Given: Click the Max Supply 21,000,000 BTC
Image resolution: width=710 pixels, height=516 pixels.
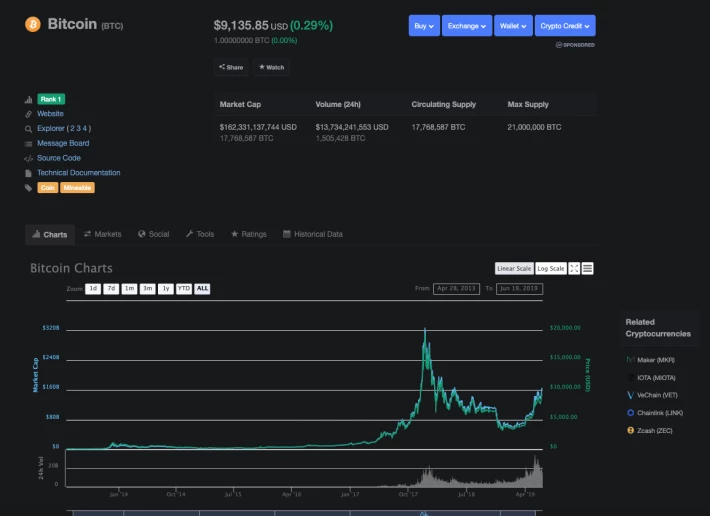Looking at the screenshot, I should [534, 127].
